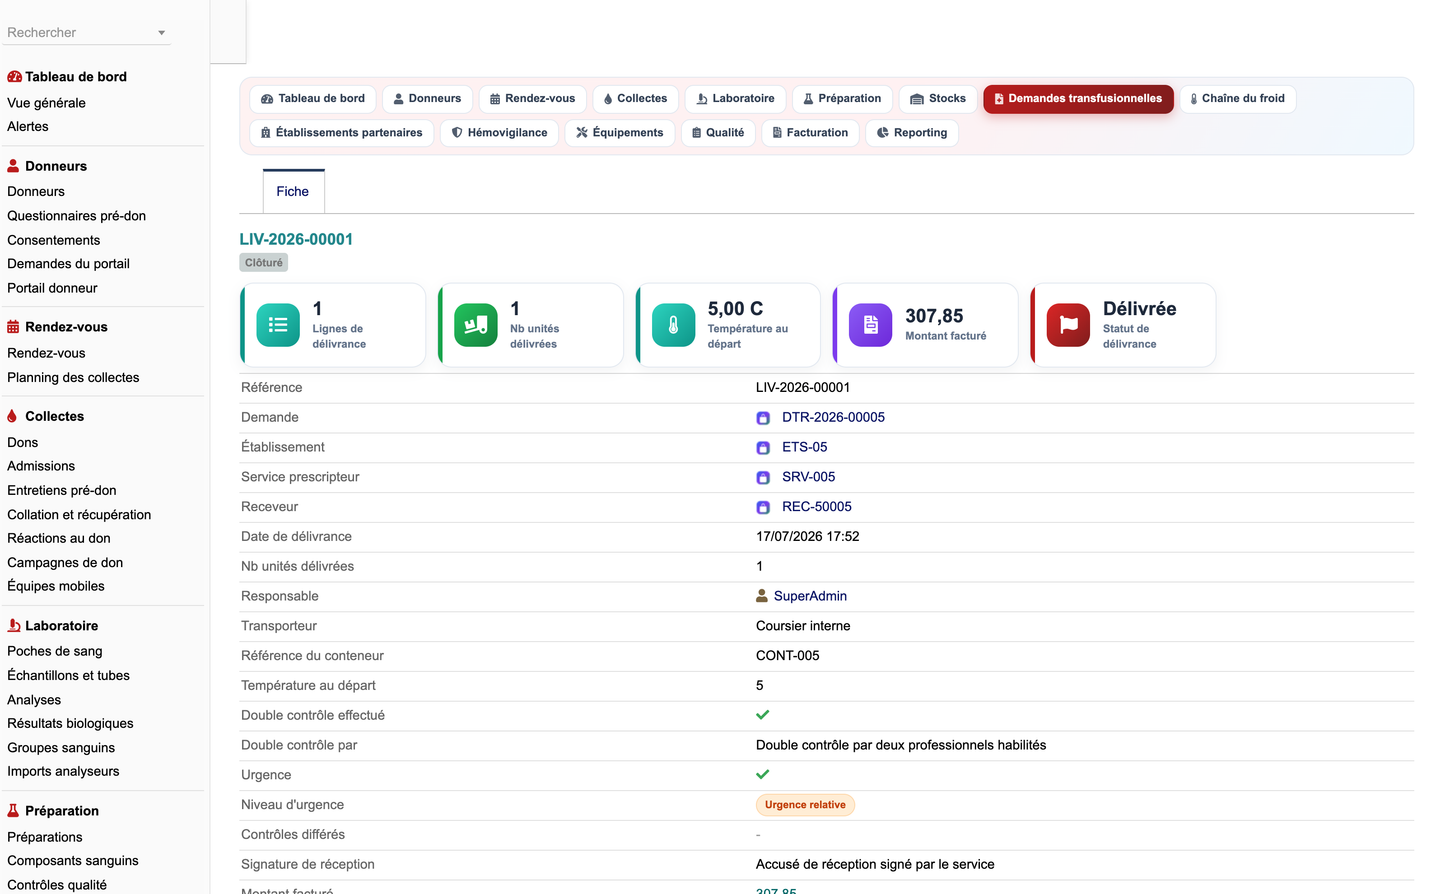Open the Rendez-vous top menu
Screen dimensions: 1445x894
point(532,99)
